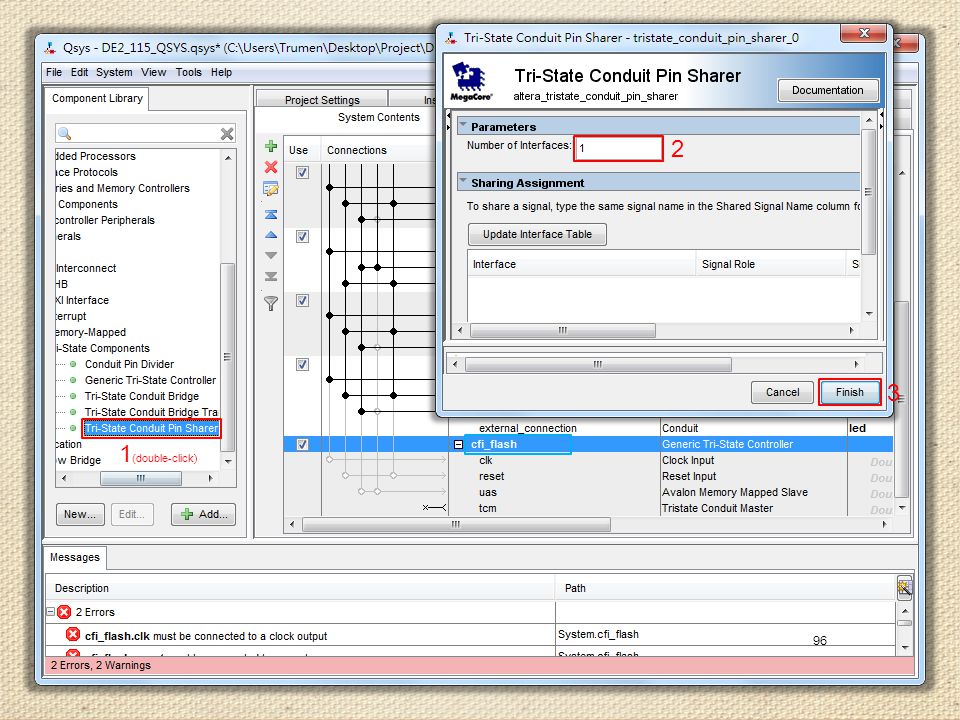The height and width of the screenshot is (720, 960).
Task: Click the green plus Add icon in System Contents toolbar
Action: pos(271,146)
